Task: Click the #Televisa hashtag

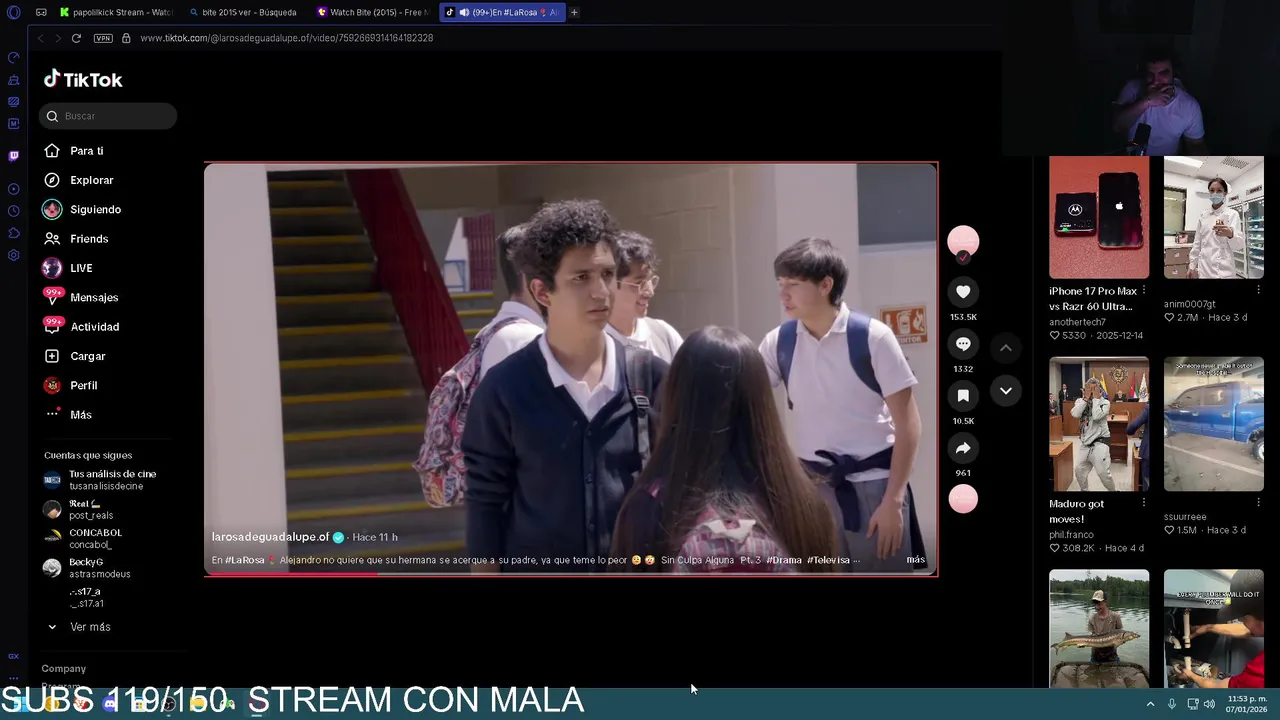Action: (828, 560)
